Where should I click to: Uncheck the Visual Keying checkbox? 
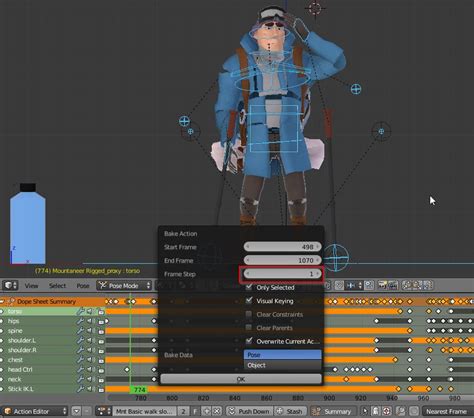coord(249,300)
